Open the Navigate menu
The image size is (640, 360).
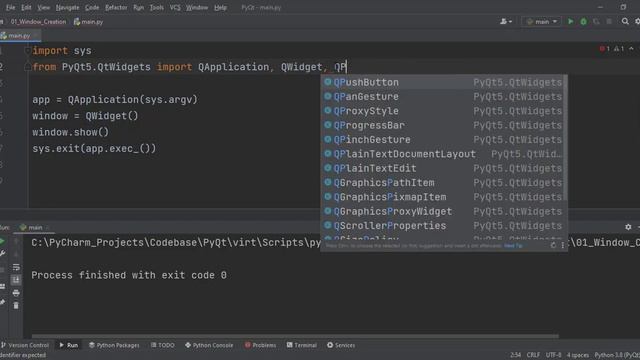tap(67, 7)
